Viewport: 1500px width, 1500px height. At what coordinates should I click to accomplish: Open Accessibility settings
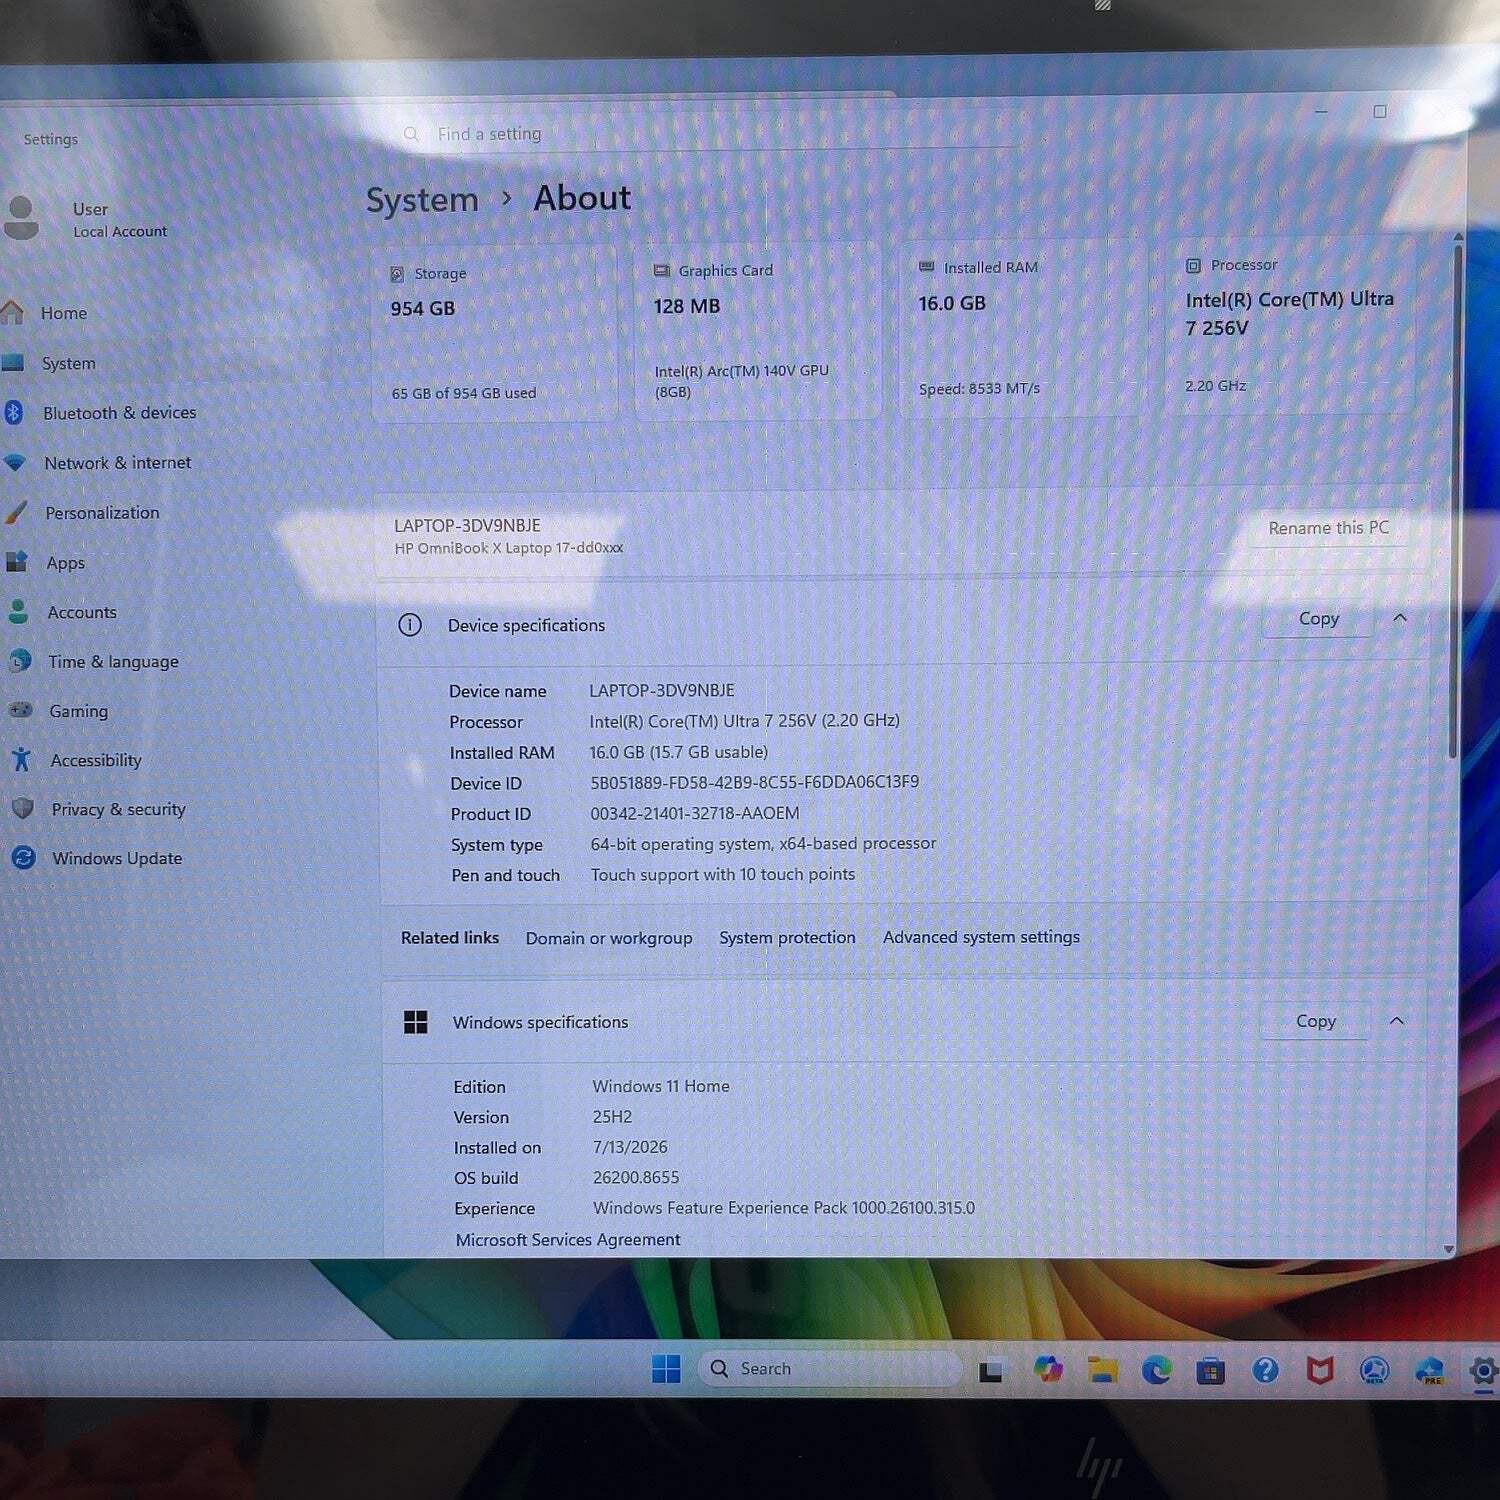(94, 760)
